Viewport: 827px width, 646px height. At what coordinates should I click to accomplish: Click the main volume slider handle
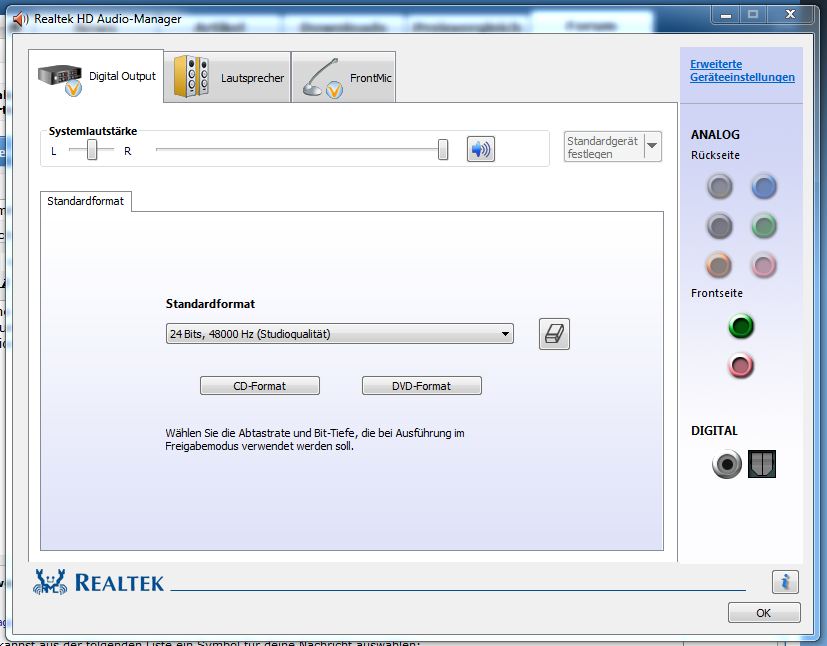tap(443, 149)
